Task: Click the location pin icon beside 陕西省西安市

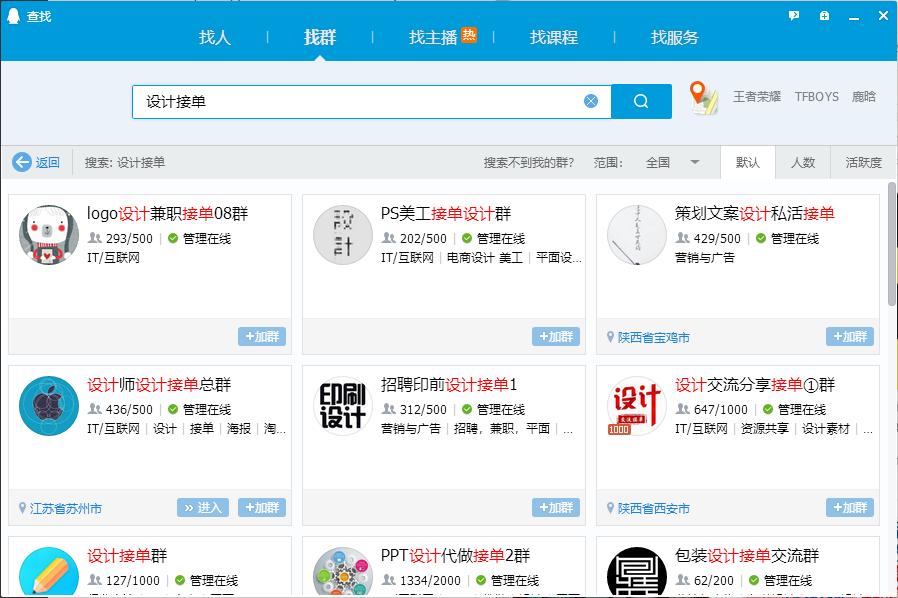Action: tap(609, 508)
